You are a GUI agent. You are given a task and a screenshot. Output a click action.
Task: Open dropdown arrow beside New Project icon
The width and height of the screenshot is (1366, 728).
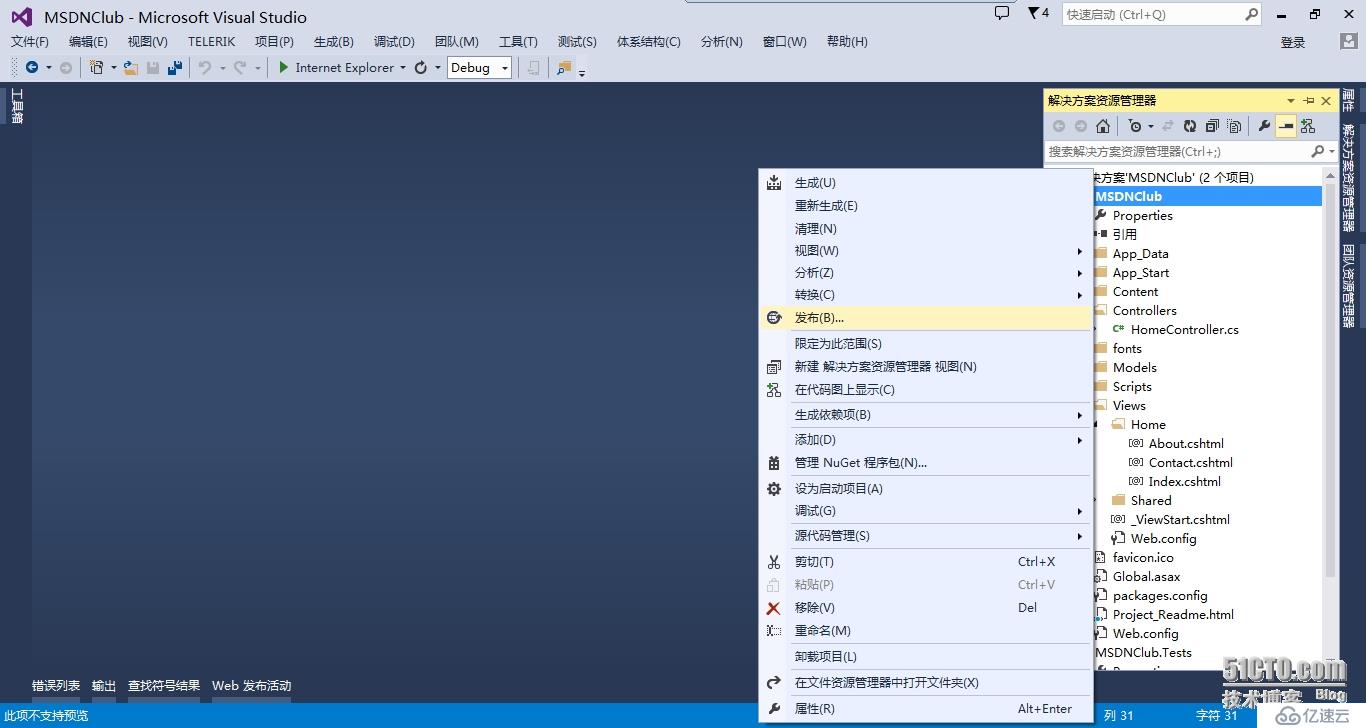113,67
